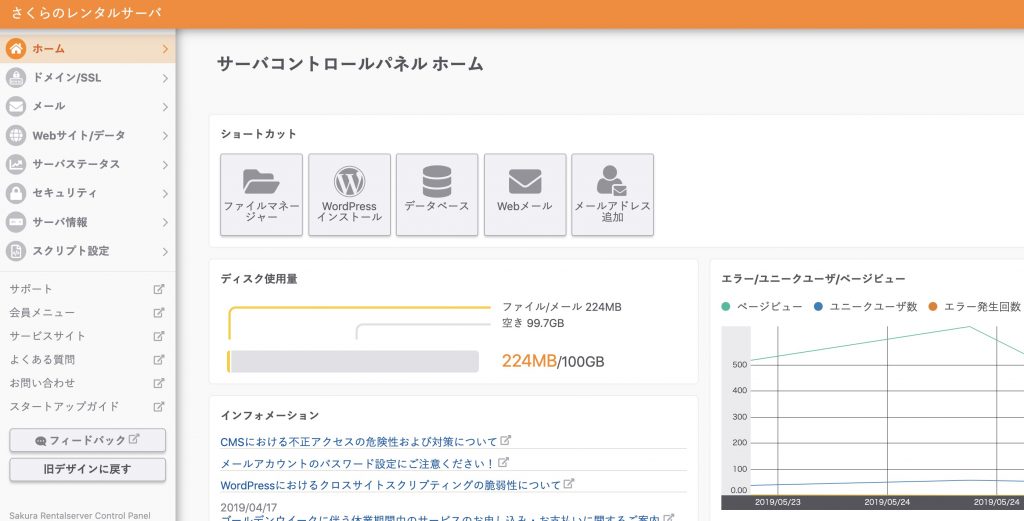Image resolution: width=1024 pixels, height=521 pixels.
Task: Select スクリプト設定 in the sidebar
Action: point(88,251)
